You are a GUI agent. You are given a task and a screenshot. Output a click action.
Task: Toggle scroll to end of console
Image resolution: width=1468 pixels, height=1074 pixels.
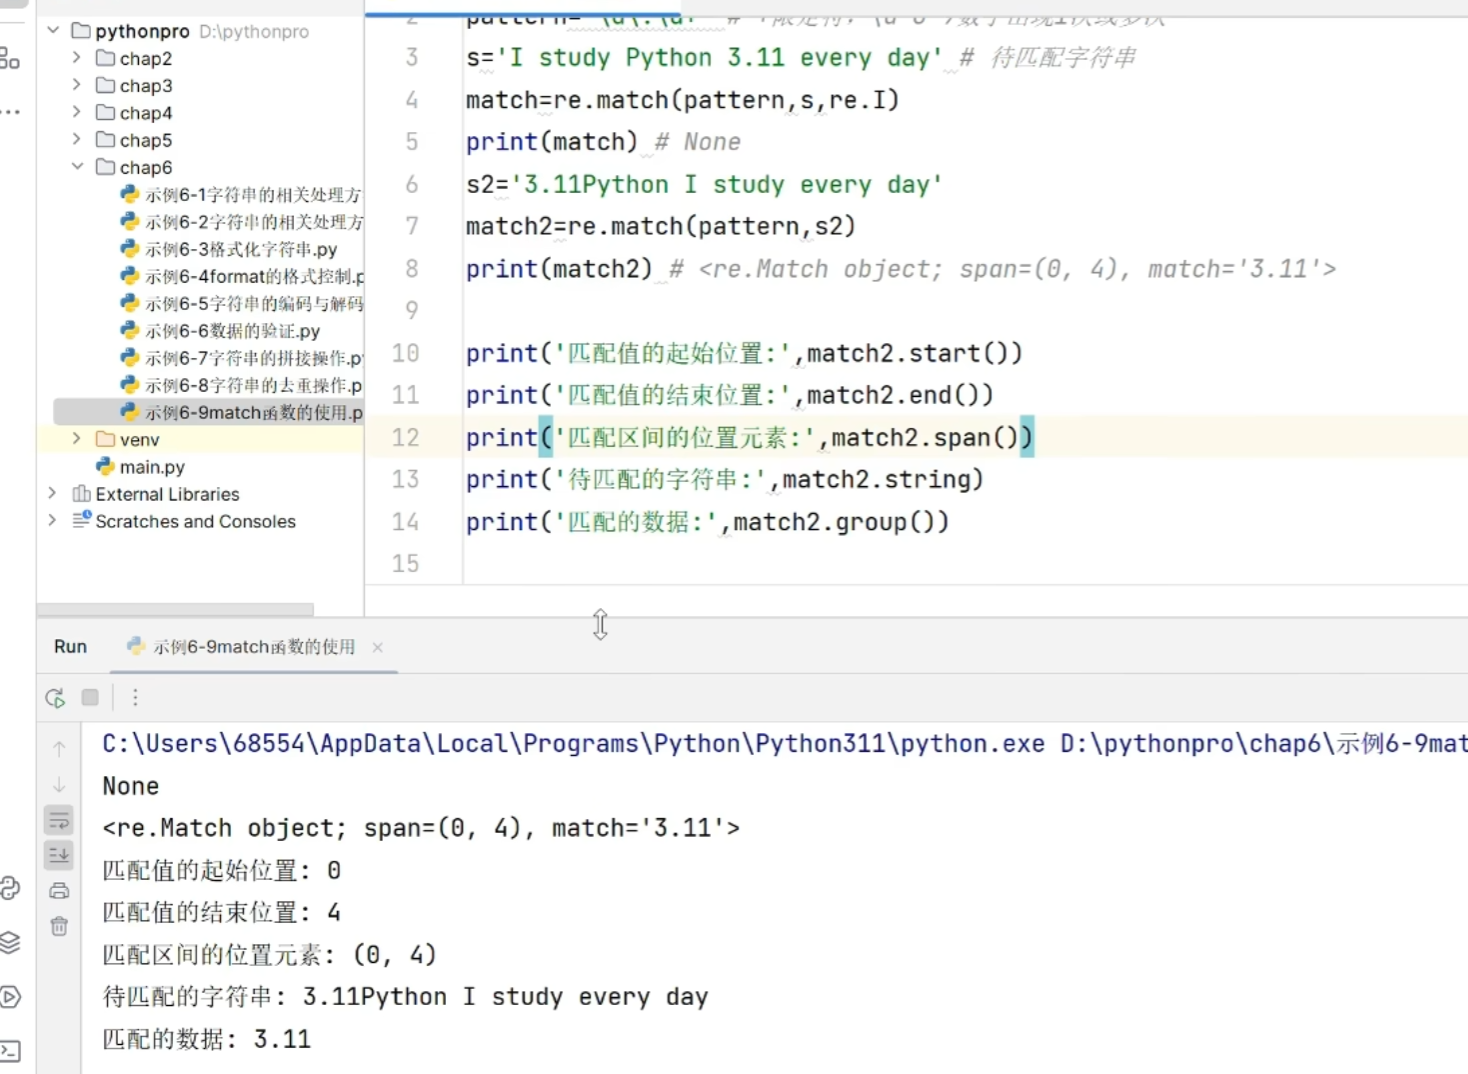59,855
